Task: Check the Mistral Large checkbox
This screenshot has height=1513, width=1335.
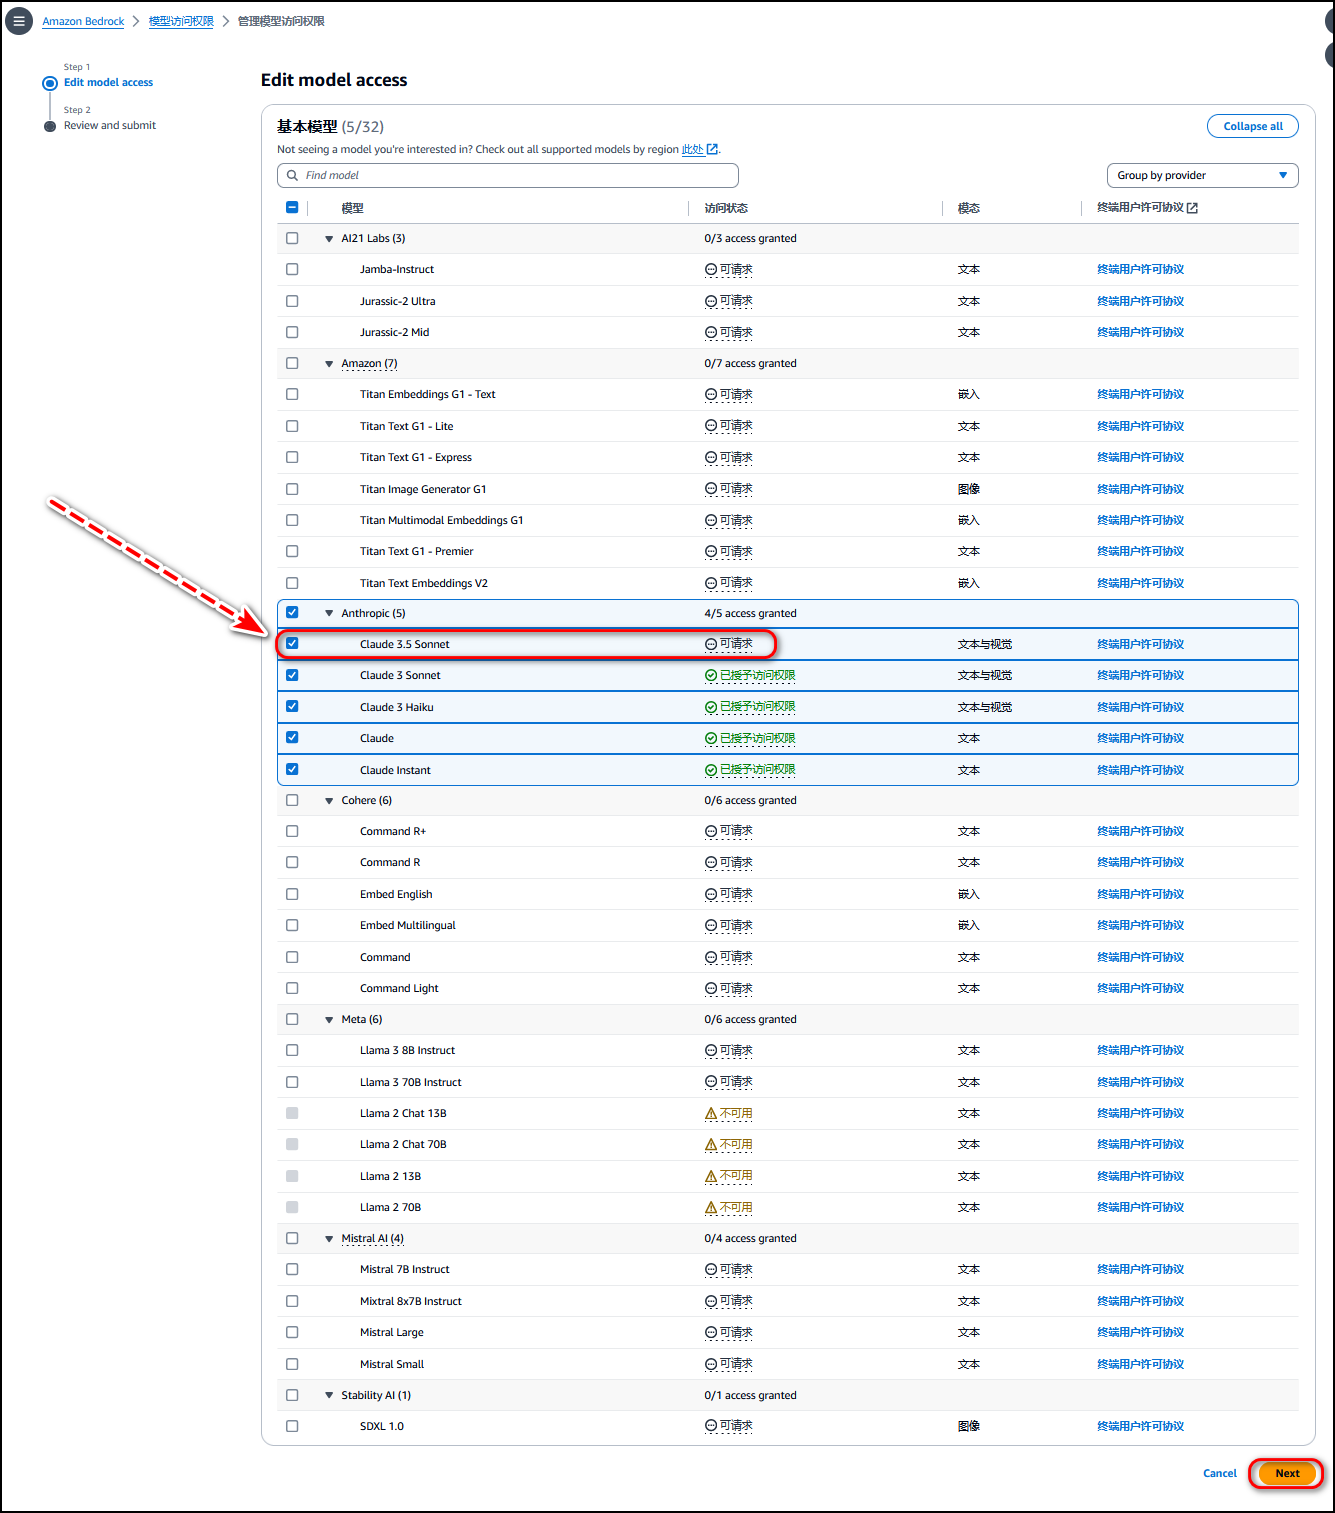Action: 292,1332
